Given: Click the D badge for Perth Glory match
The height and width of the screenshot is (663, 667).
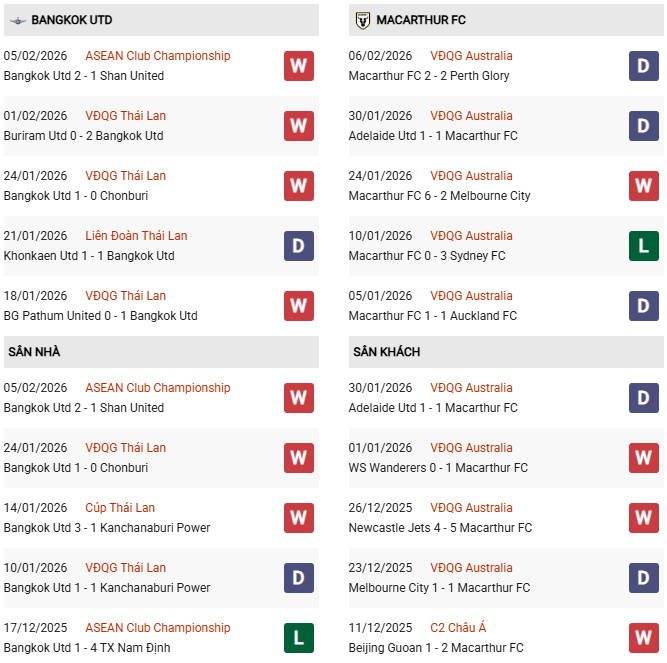Looking at the screenshot, I should 643,66.
